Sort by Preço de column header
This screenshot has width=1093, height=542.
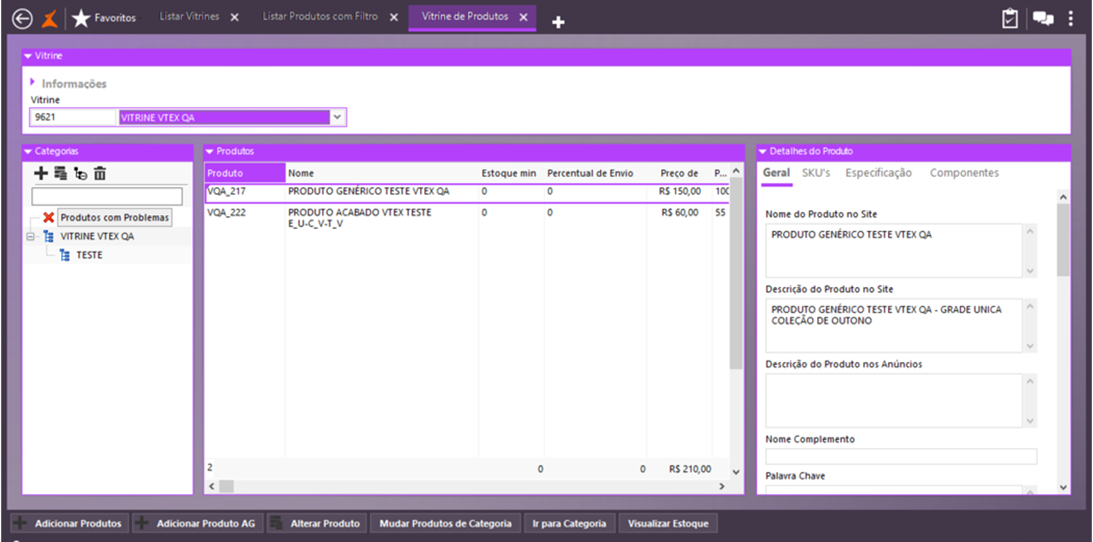tap(679, 173)
